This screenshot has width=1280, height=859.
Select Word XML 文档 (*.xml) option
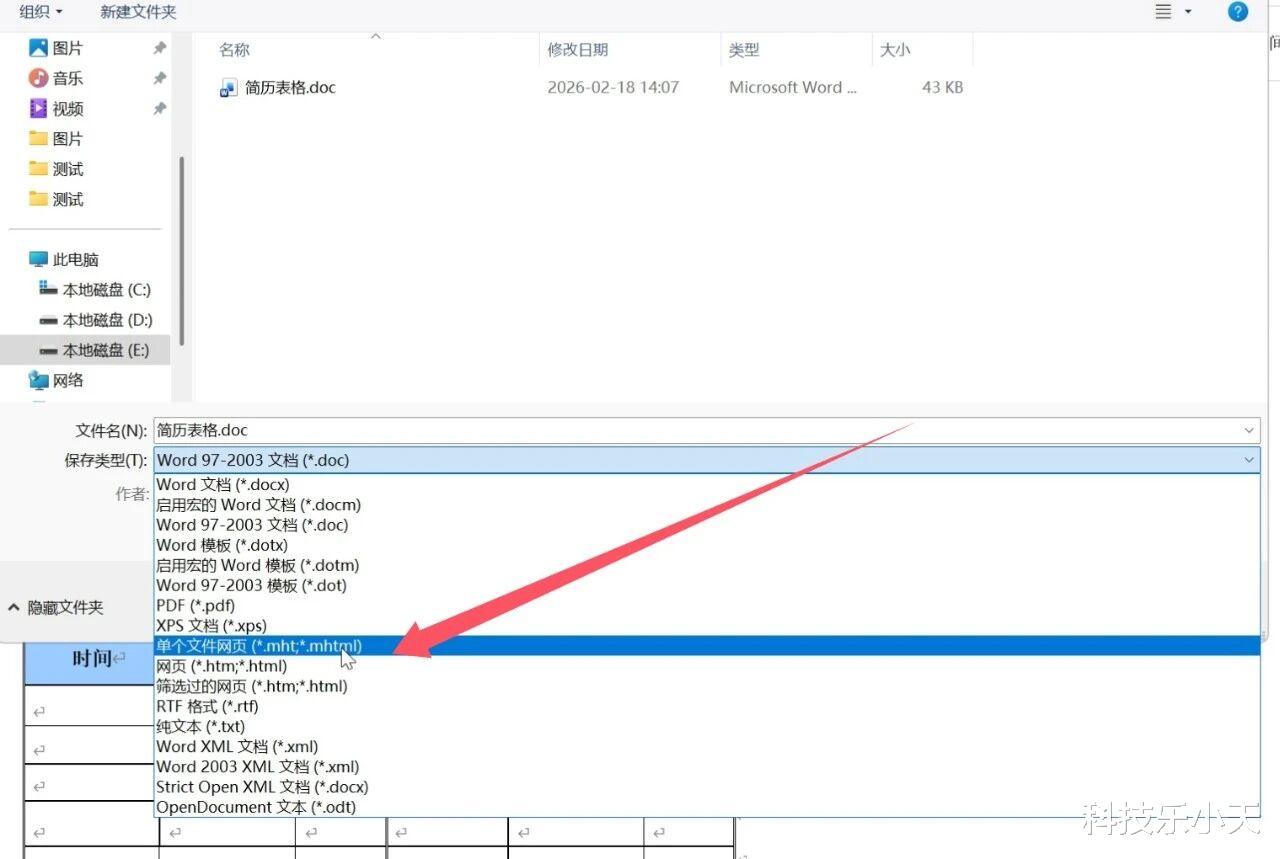click(707, 746)
